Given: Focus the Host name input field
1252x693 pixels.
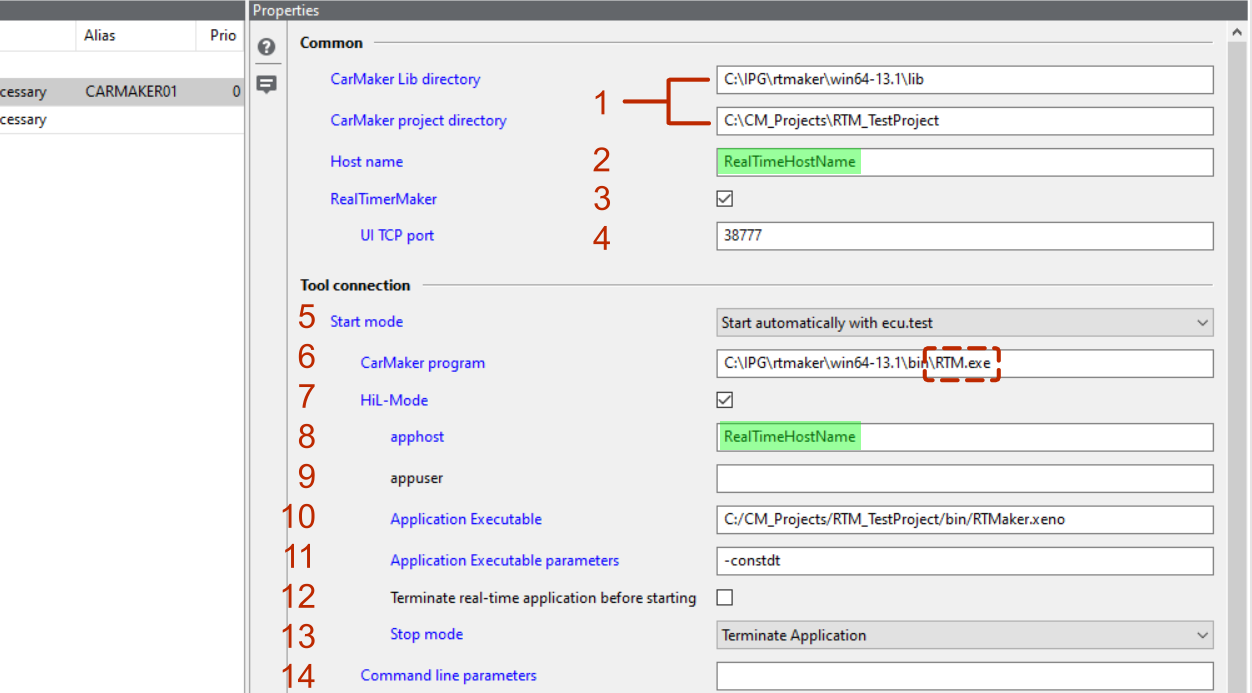Looking at the screenshot, I should (x=965, y=162).
